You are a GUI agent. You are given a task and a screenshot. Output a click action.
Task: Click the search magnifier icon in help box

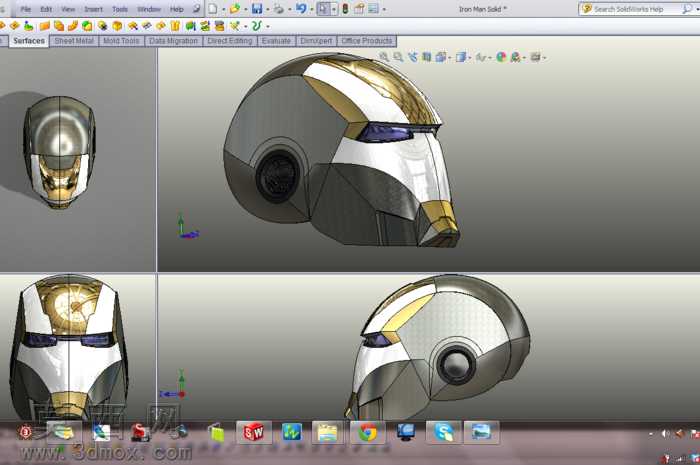pyautogui.click(x=687, y=9)
